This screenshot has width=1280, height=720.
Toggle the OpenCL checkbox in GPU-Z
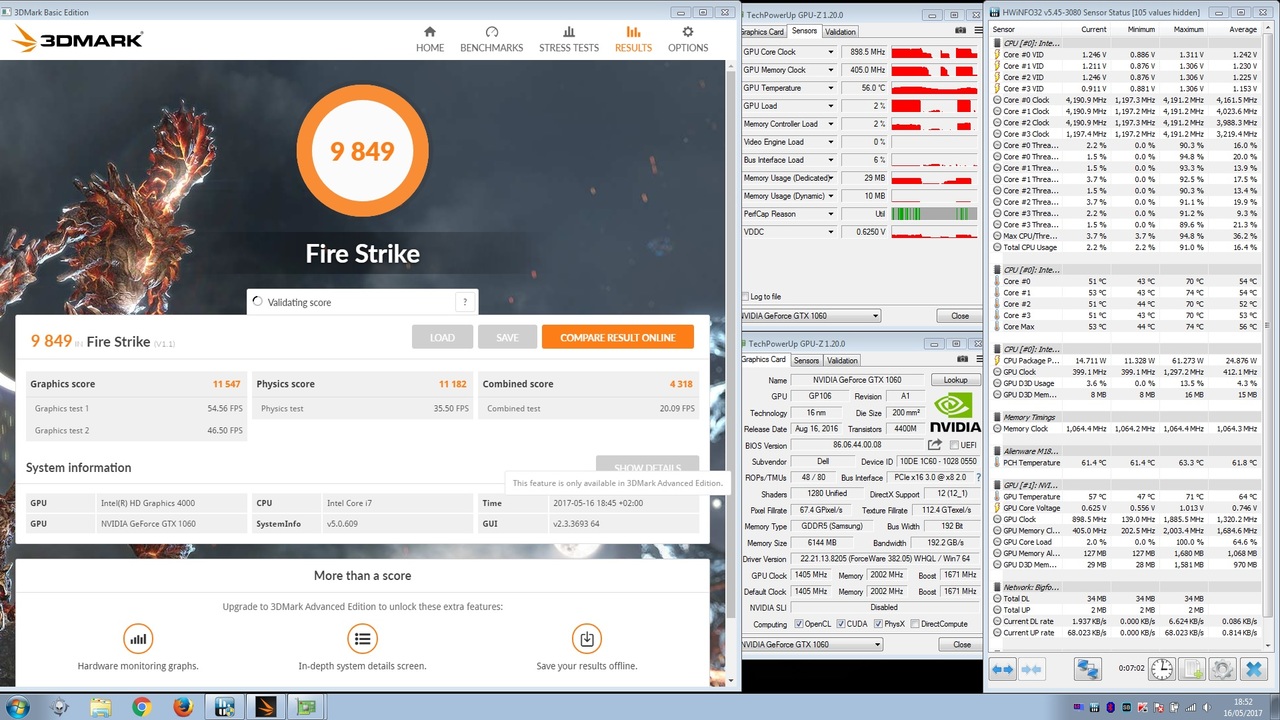799,624
